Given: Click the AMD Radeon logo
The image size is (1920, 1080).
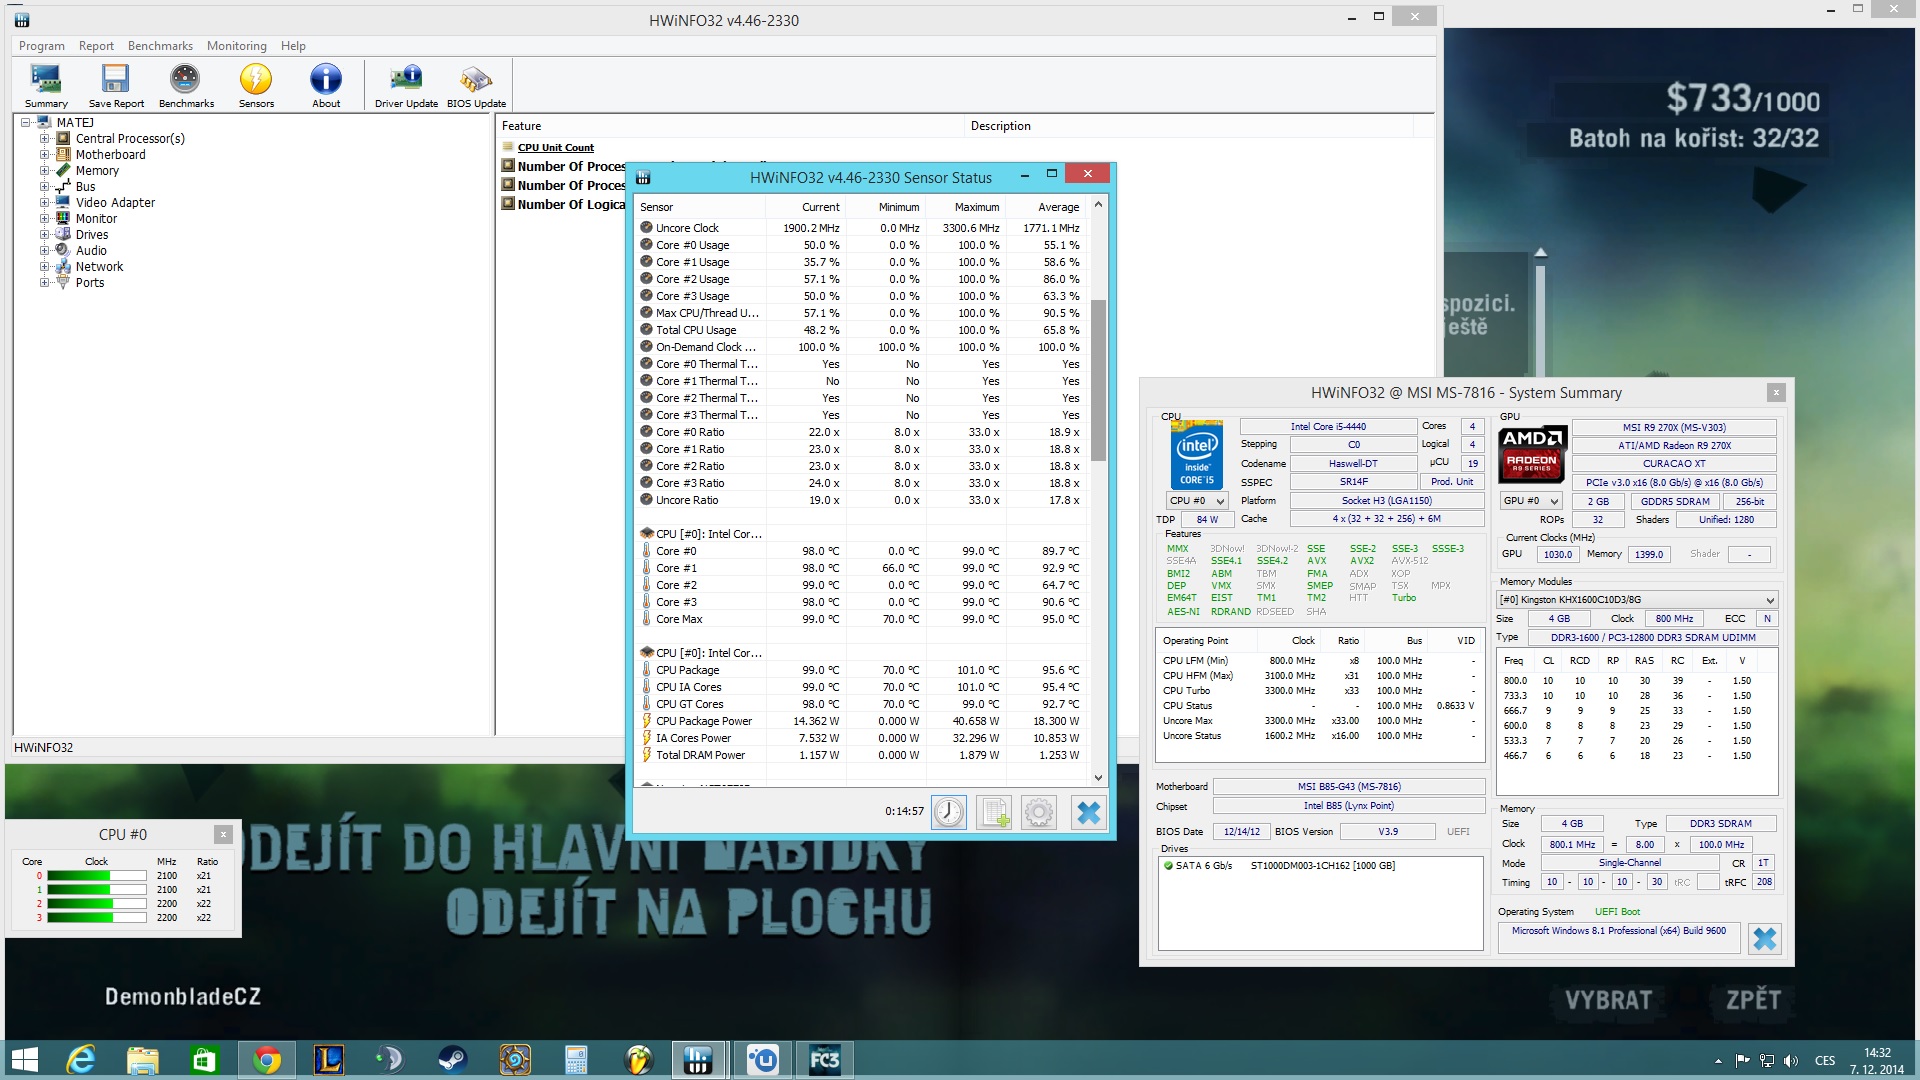Looking at the screenshot, I should pyautogui.click(x=1532, y=455).
